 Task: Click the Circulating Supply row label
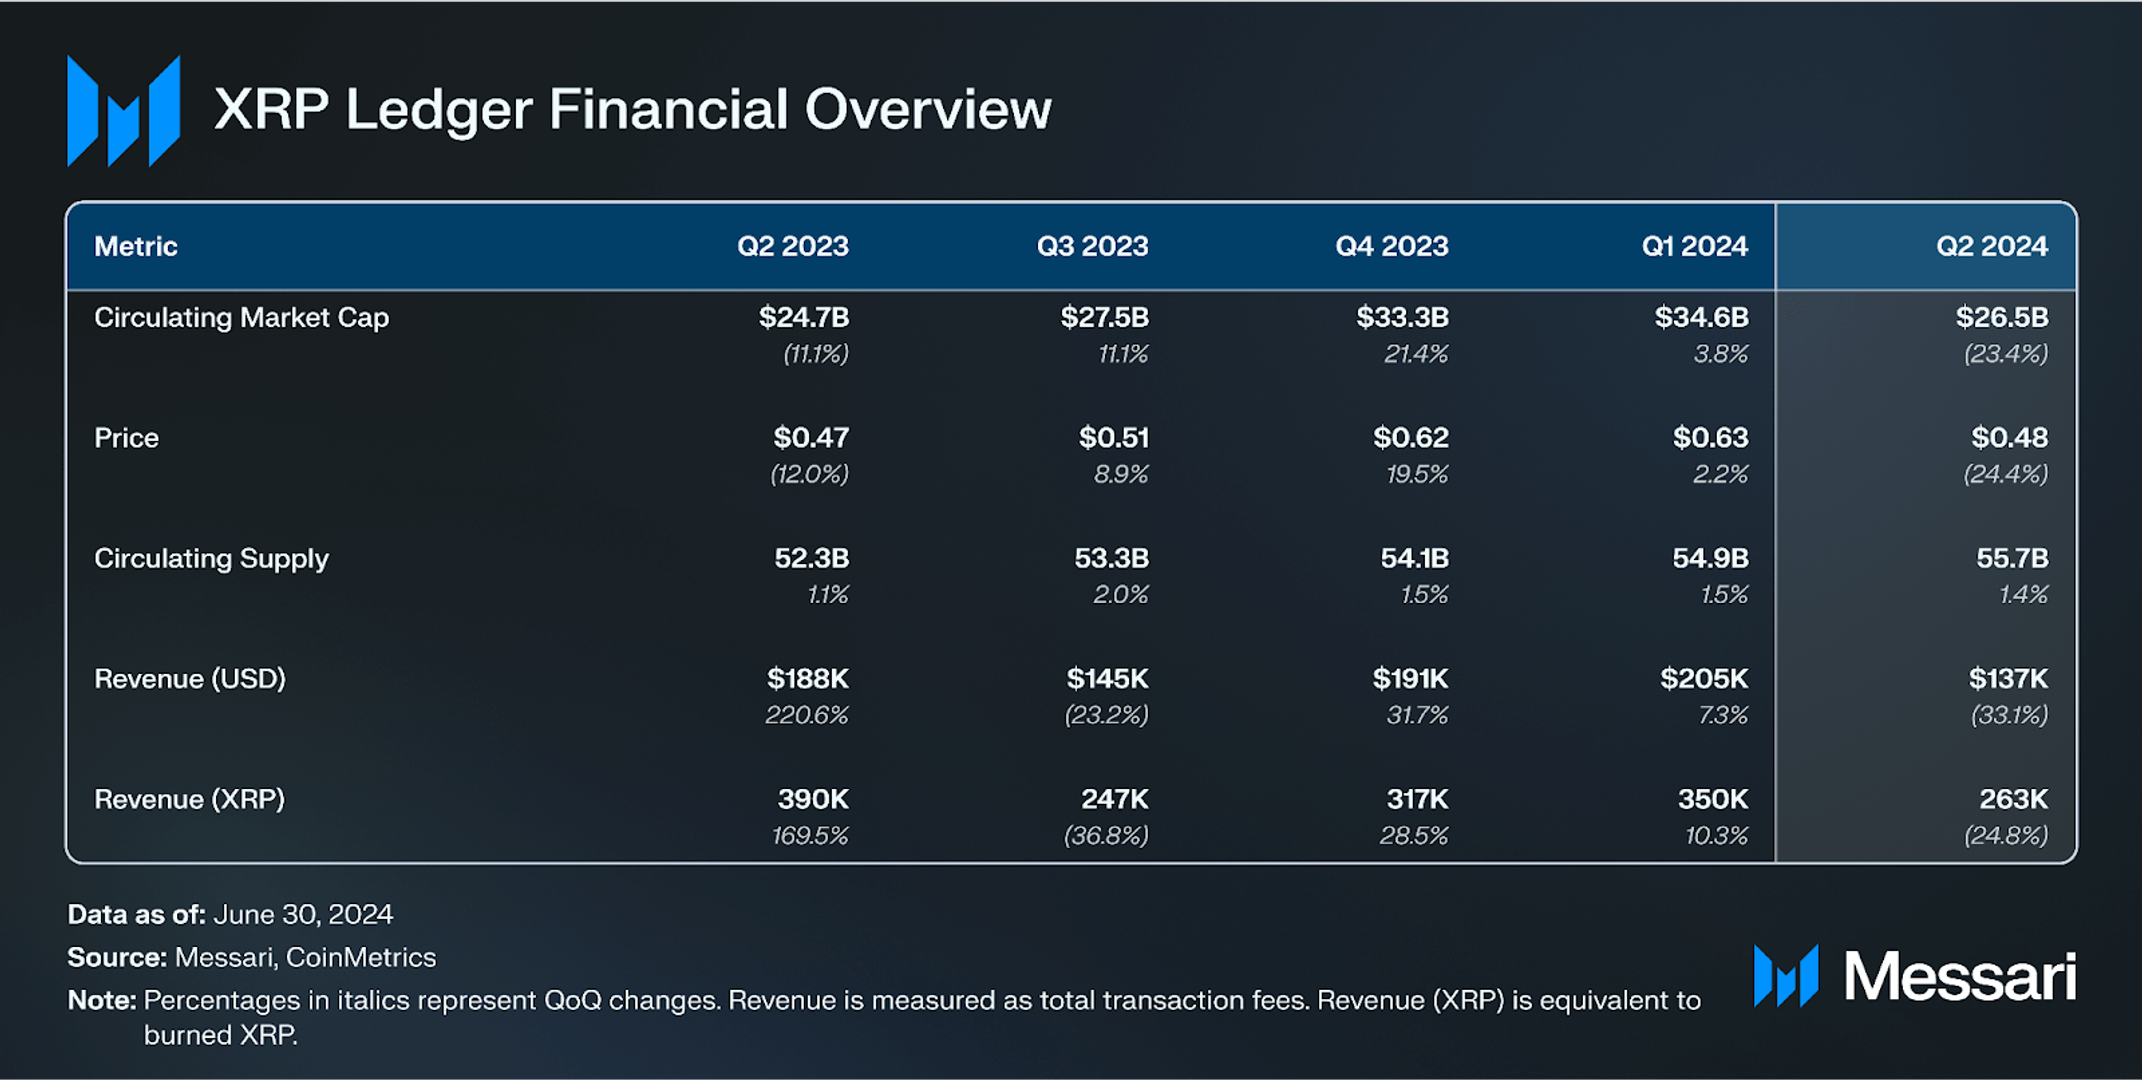click(x=211, y=558)
